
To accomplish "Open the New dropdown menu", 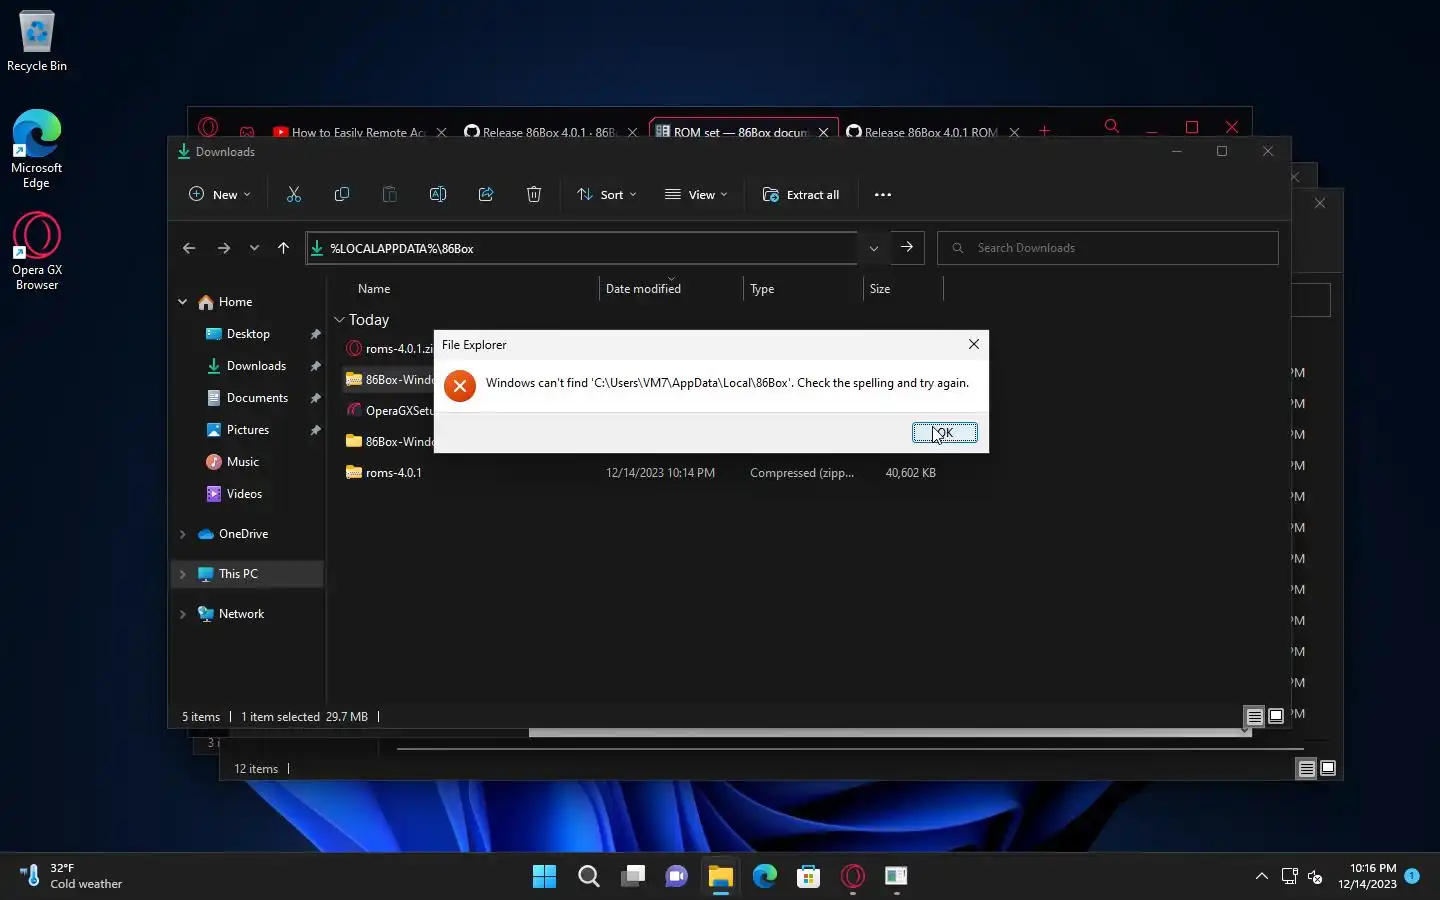I will point(219,194).
